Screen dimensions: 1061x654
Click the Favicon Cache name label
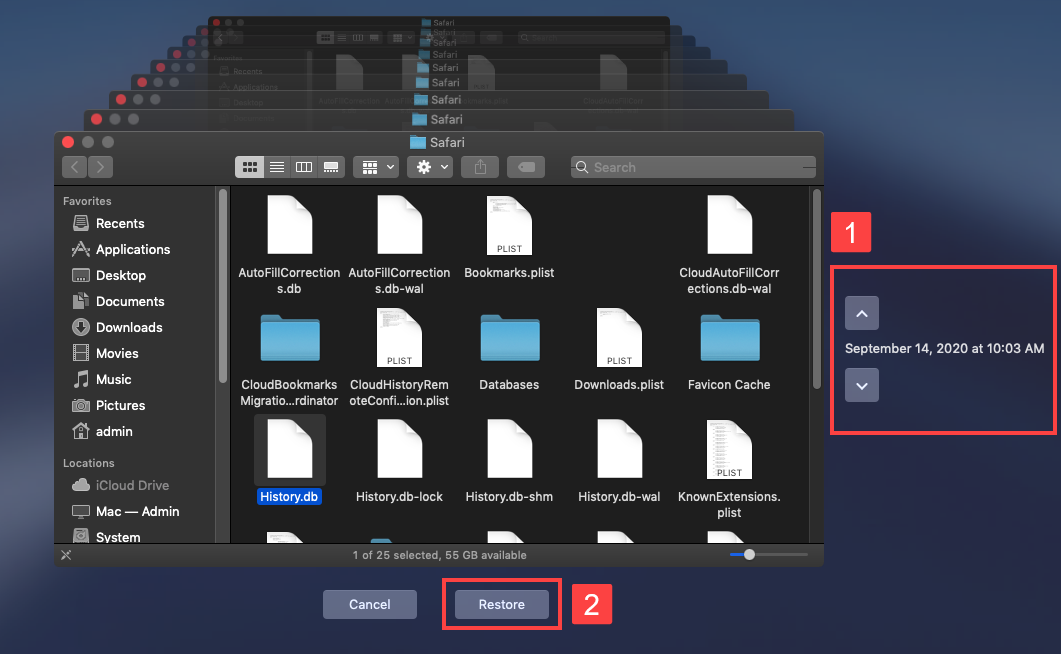coord(729,385)
